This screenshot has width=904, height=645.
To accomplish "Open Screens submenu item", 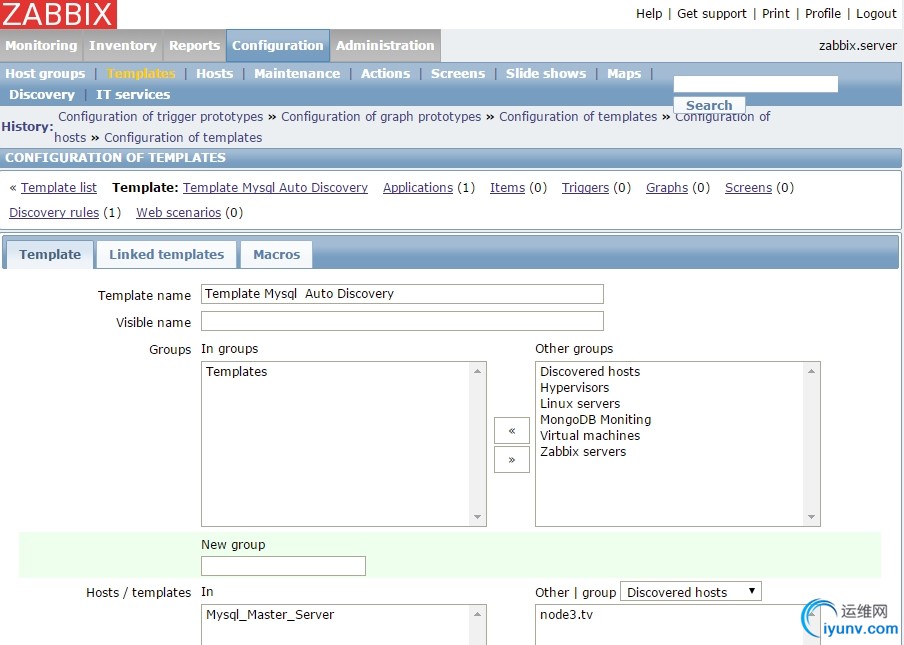I will [x=458, y=74].
